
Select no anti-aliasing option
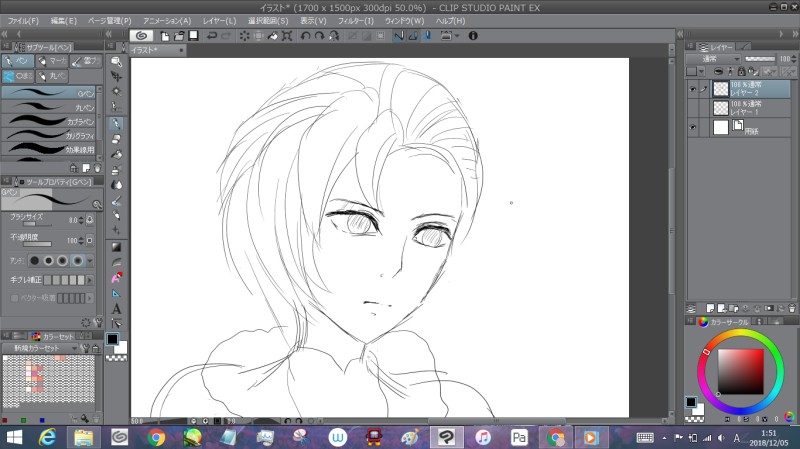[34, 261]
